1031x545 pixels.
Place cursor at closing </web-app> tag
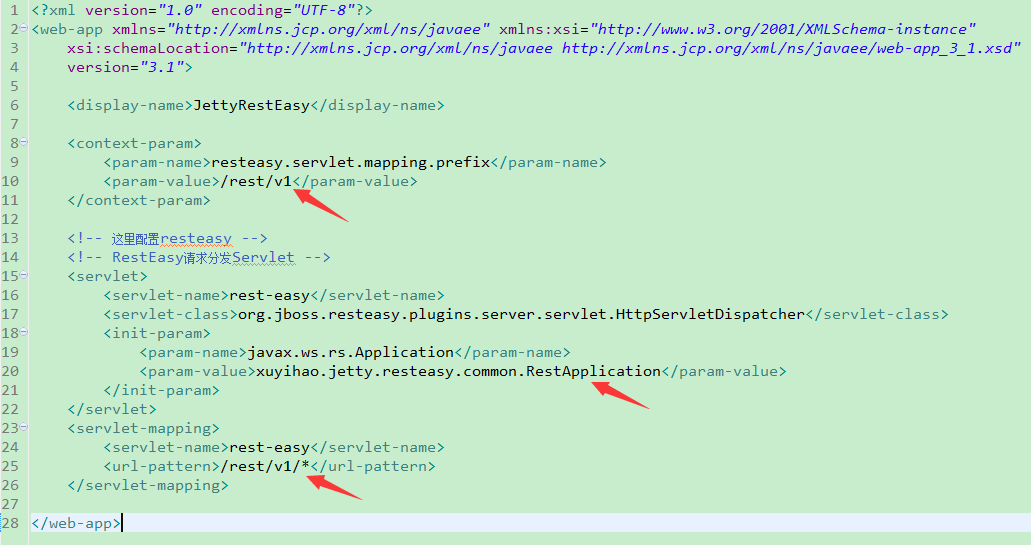(x=76, y=523)
